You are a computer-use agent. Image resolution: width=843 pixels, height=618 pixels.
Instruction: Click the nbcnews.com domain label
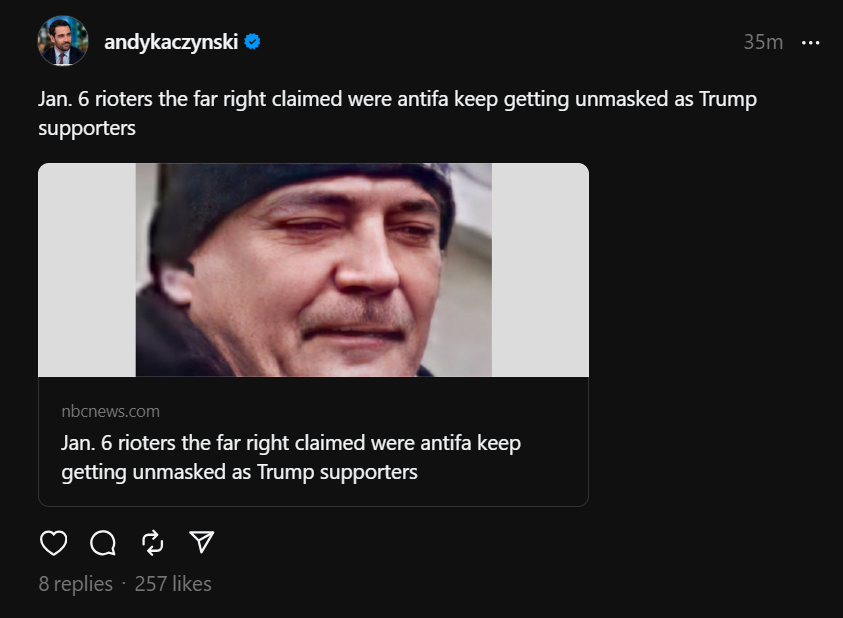[110, 411]
